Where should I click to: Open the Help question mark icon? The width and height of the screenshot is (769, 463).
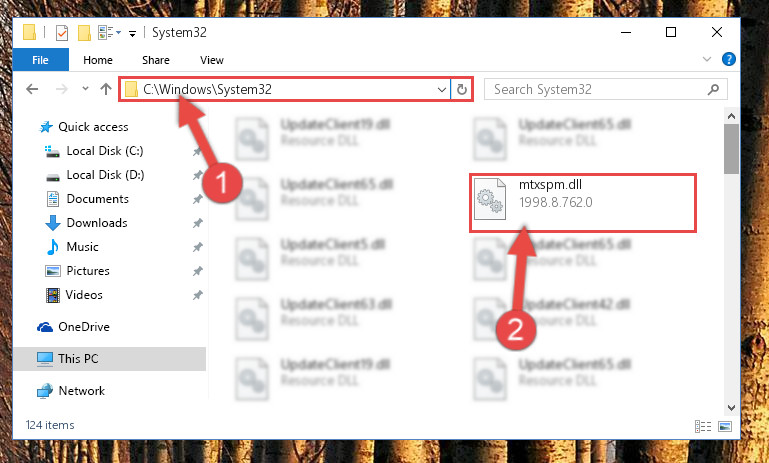[x=728, y=59]
